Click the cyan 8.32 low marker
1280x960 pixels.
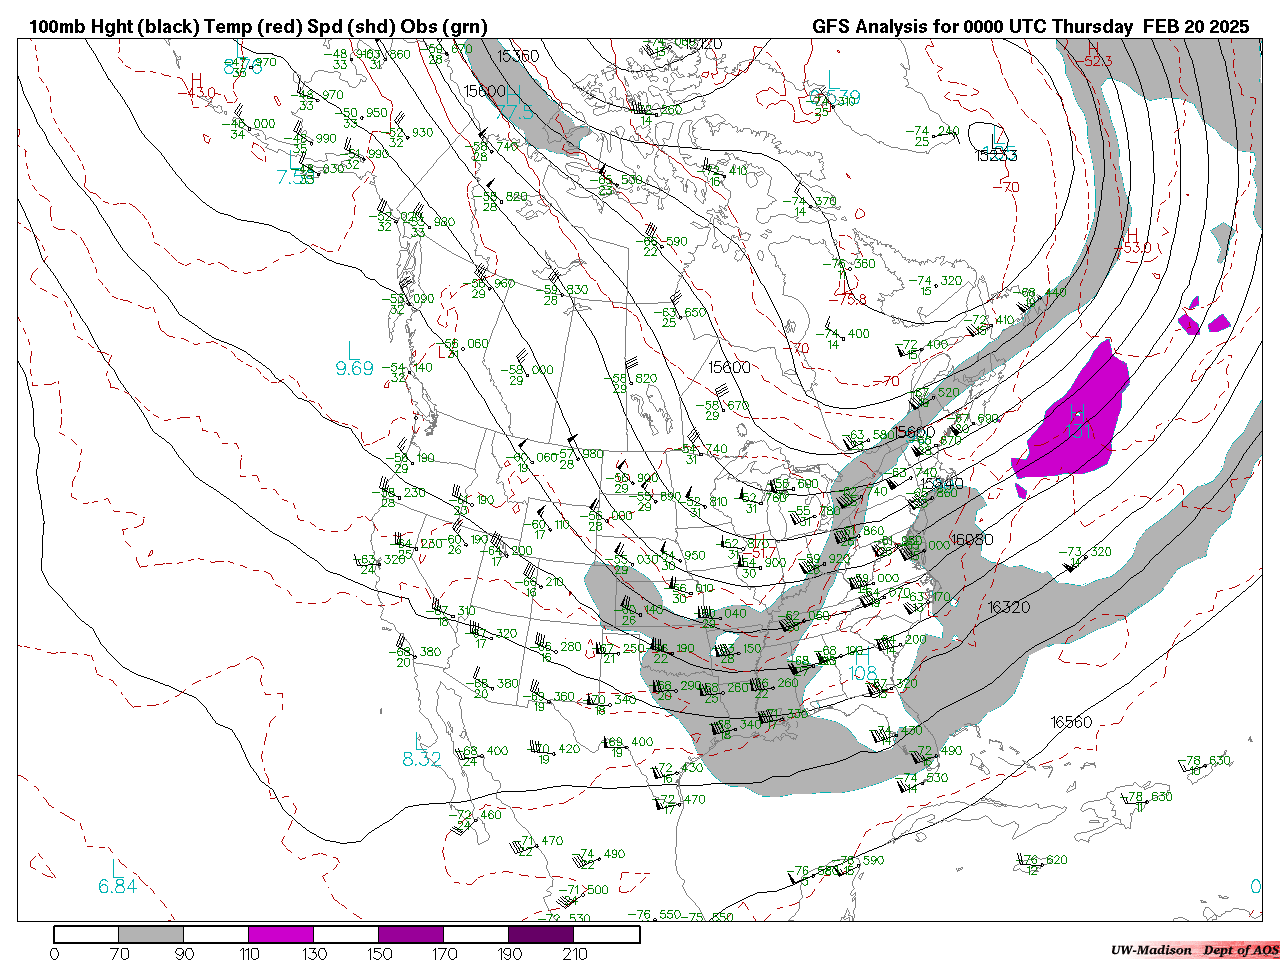[421, 759]
